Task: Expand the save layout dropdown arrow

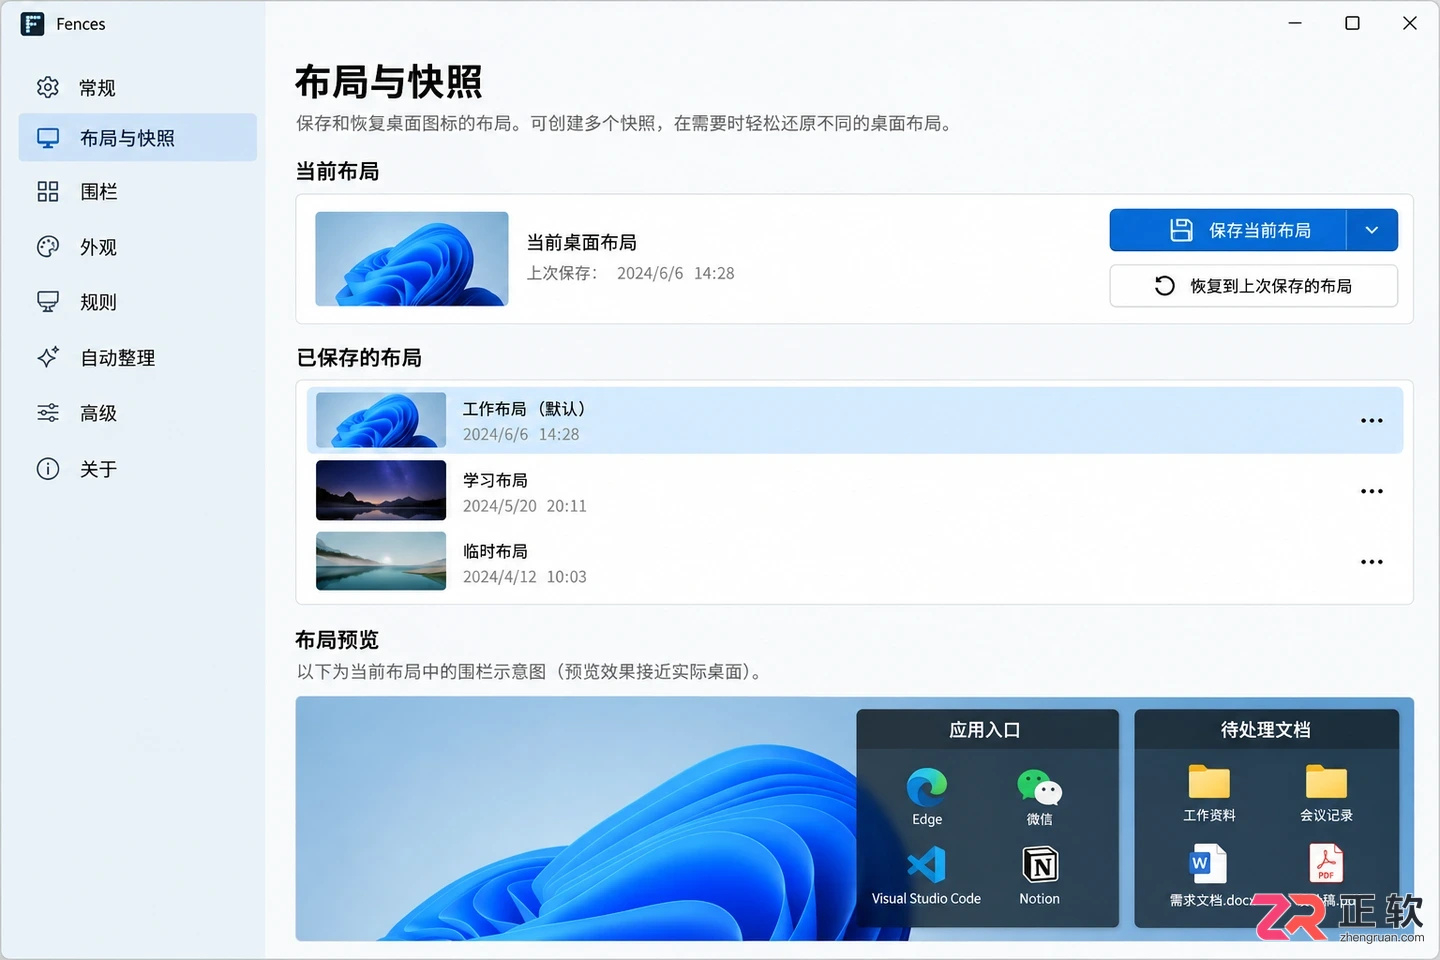Action: (1372, 231)
